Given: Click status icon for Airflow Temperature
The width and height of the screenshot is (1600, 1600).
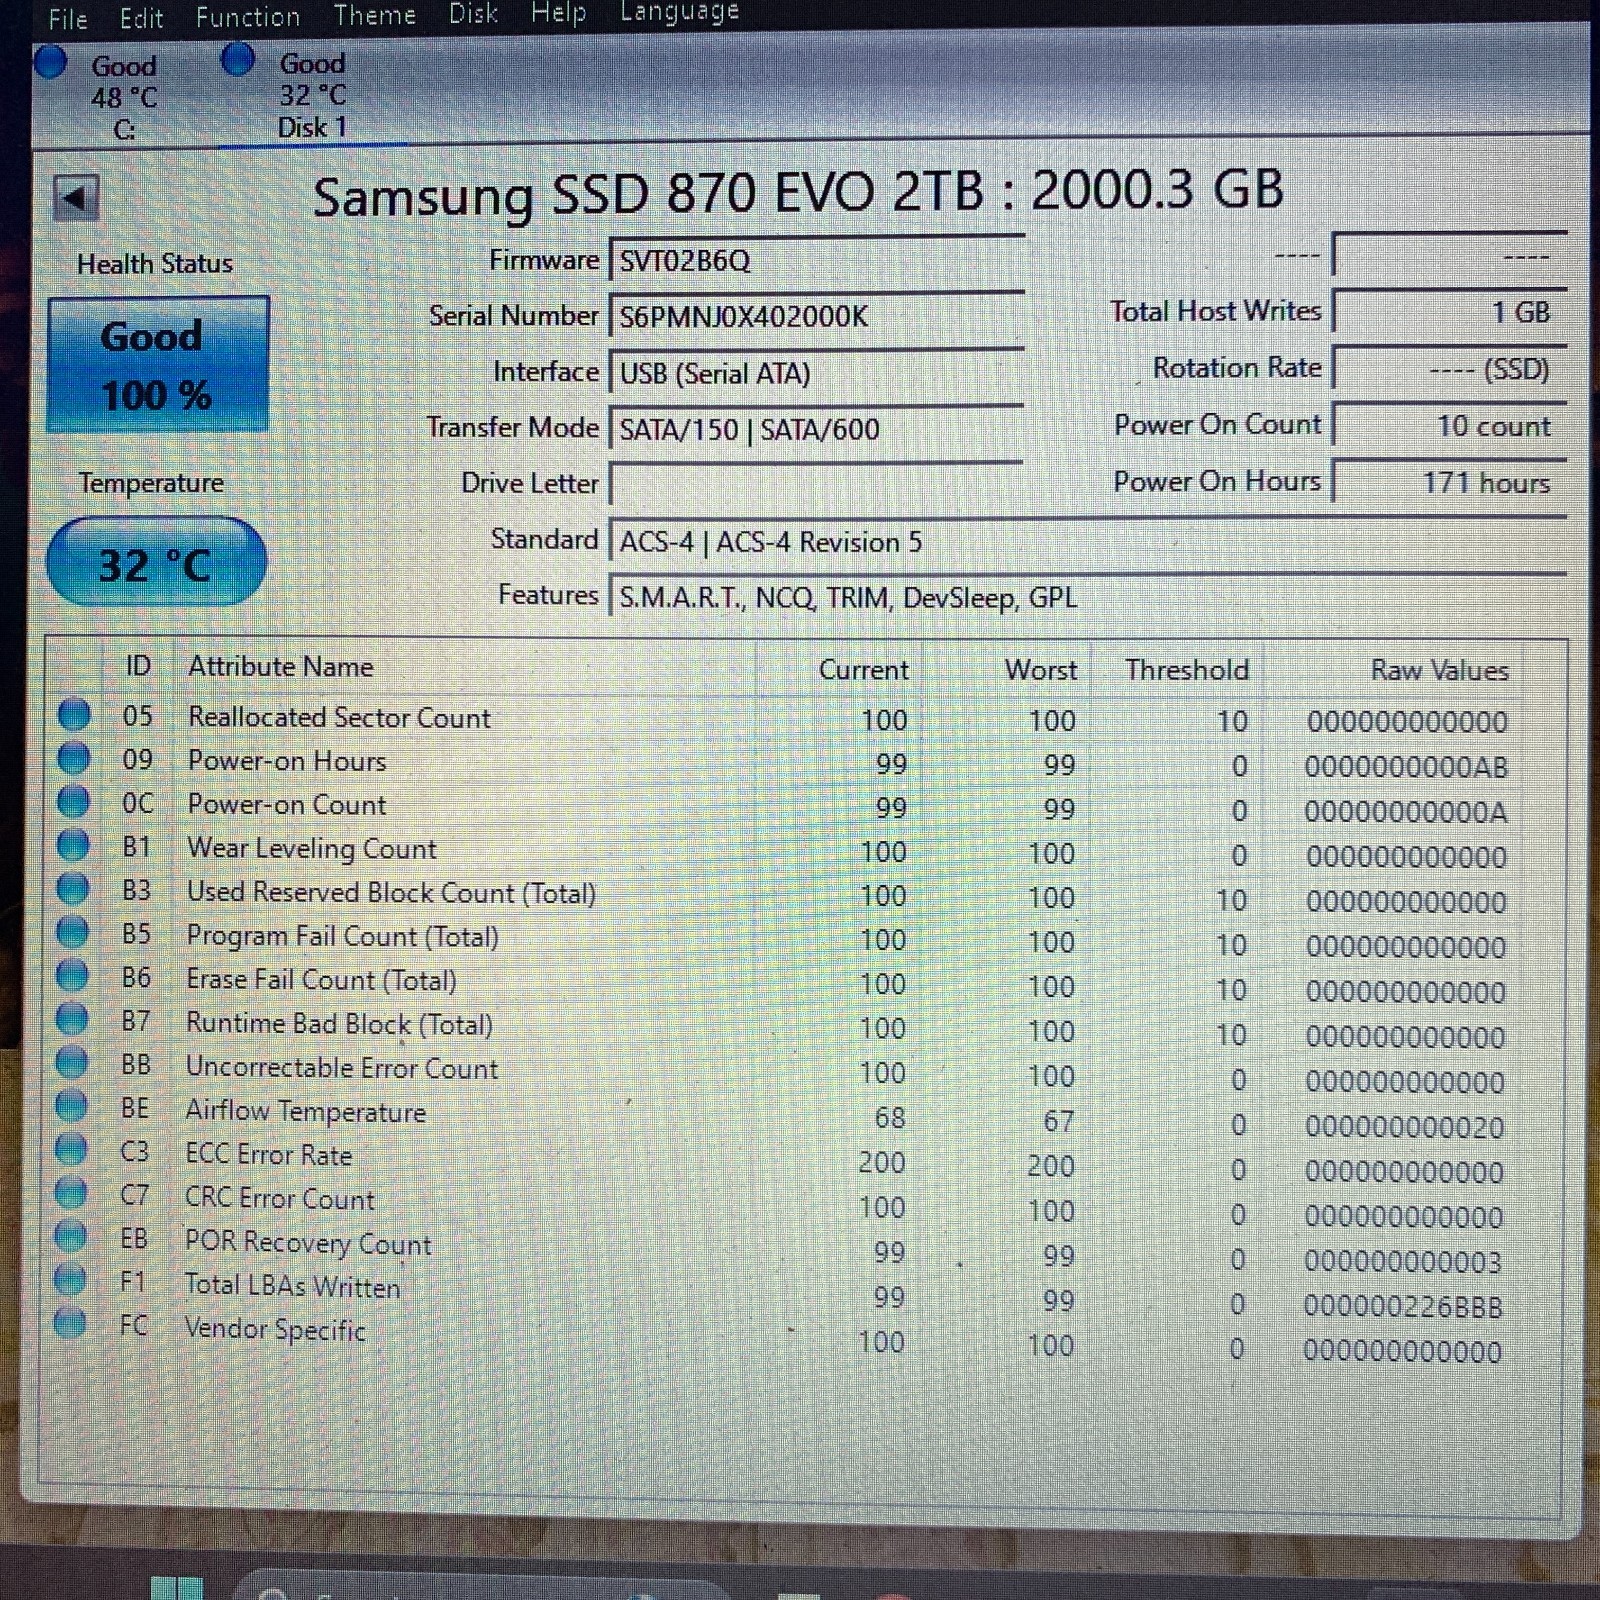Looking at the screenshot, I should [x=71, y=1105].
